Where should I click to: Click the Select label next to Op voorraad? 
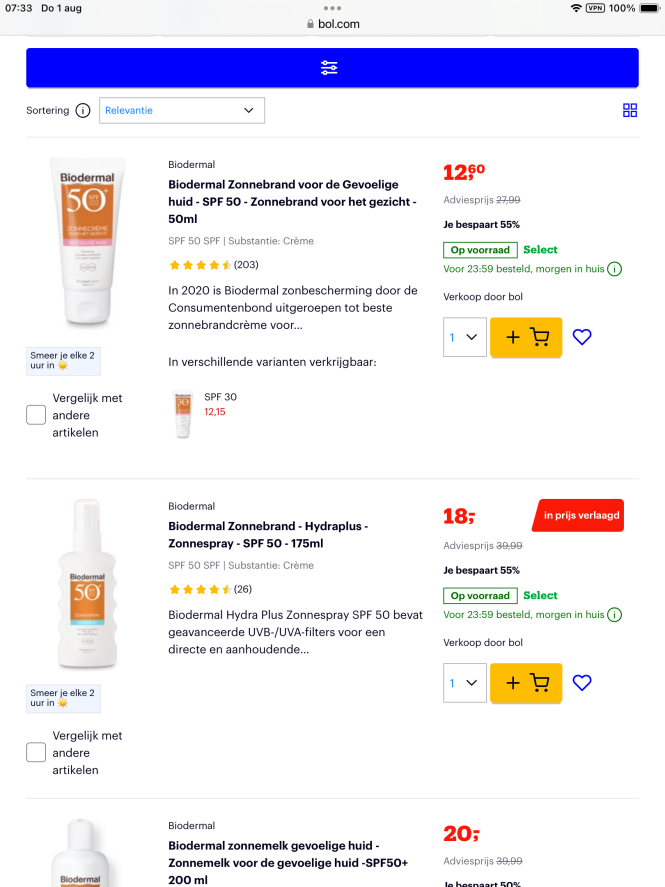click(x=539, y=249)
